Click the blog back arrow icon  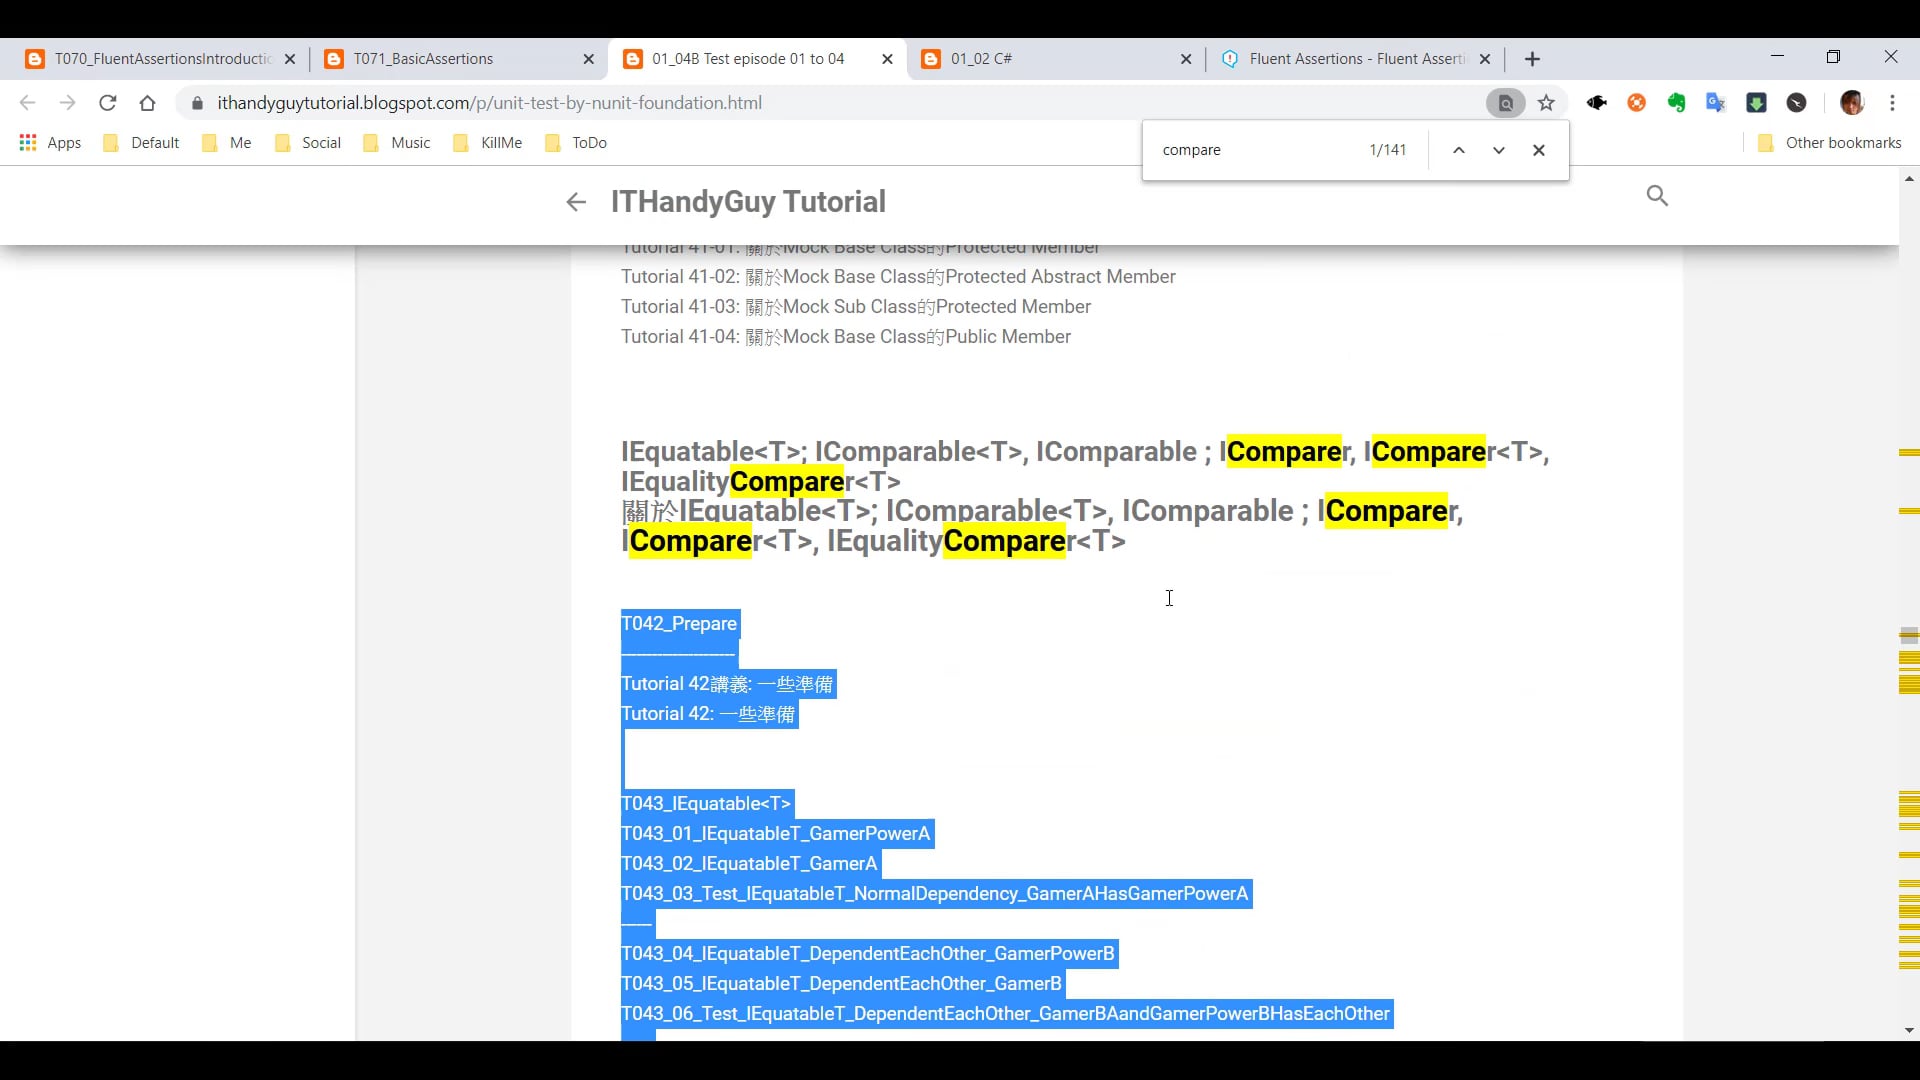tap(576, 202)
